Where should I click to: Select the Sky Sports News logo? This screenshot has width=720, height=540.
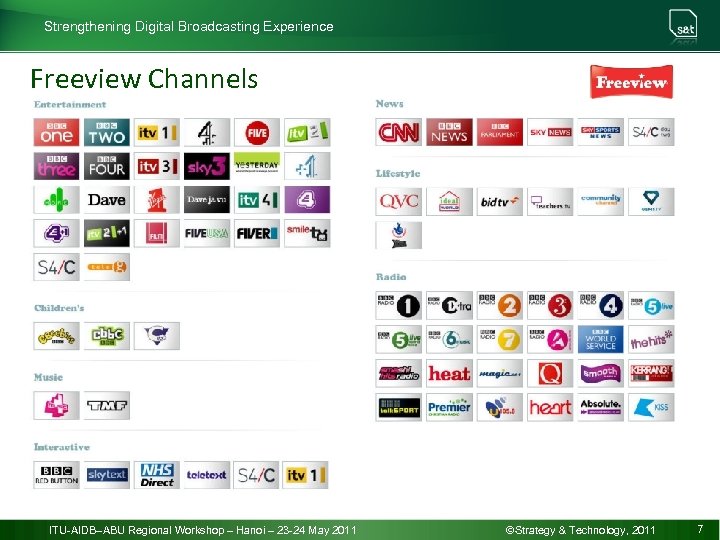click(601, 132)
